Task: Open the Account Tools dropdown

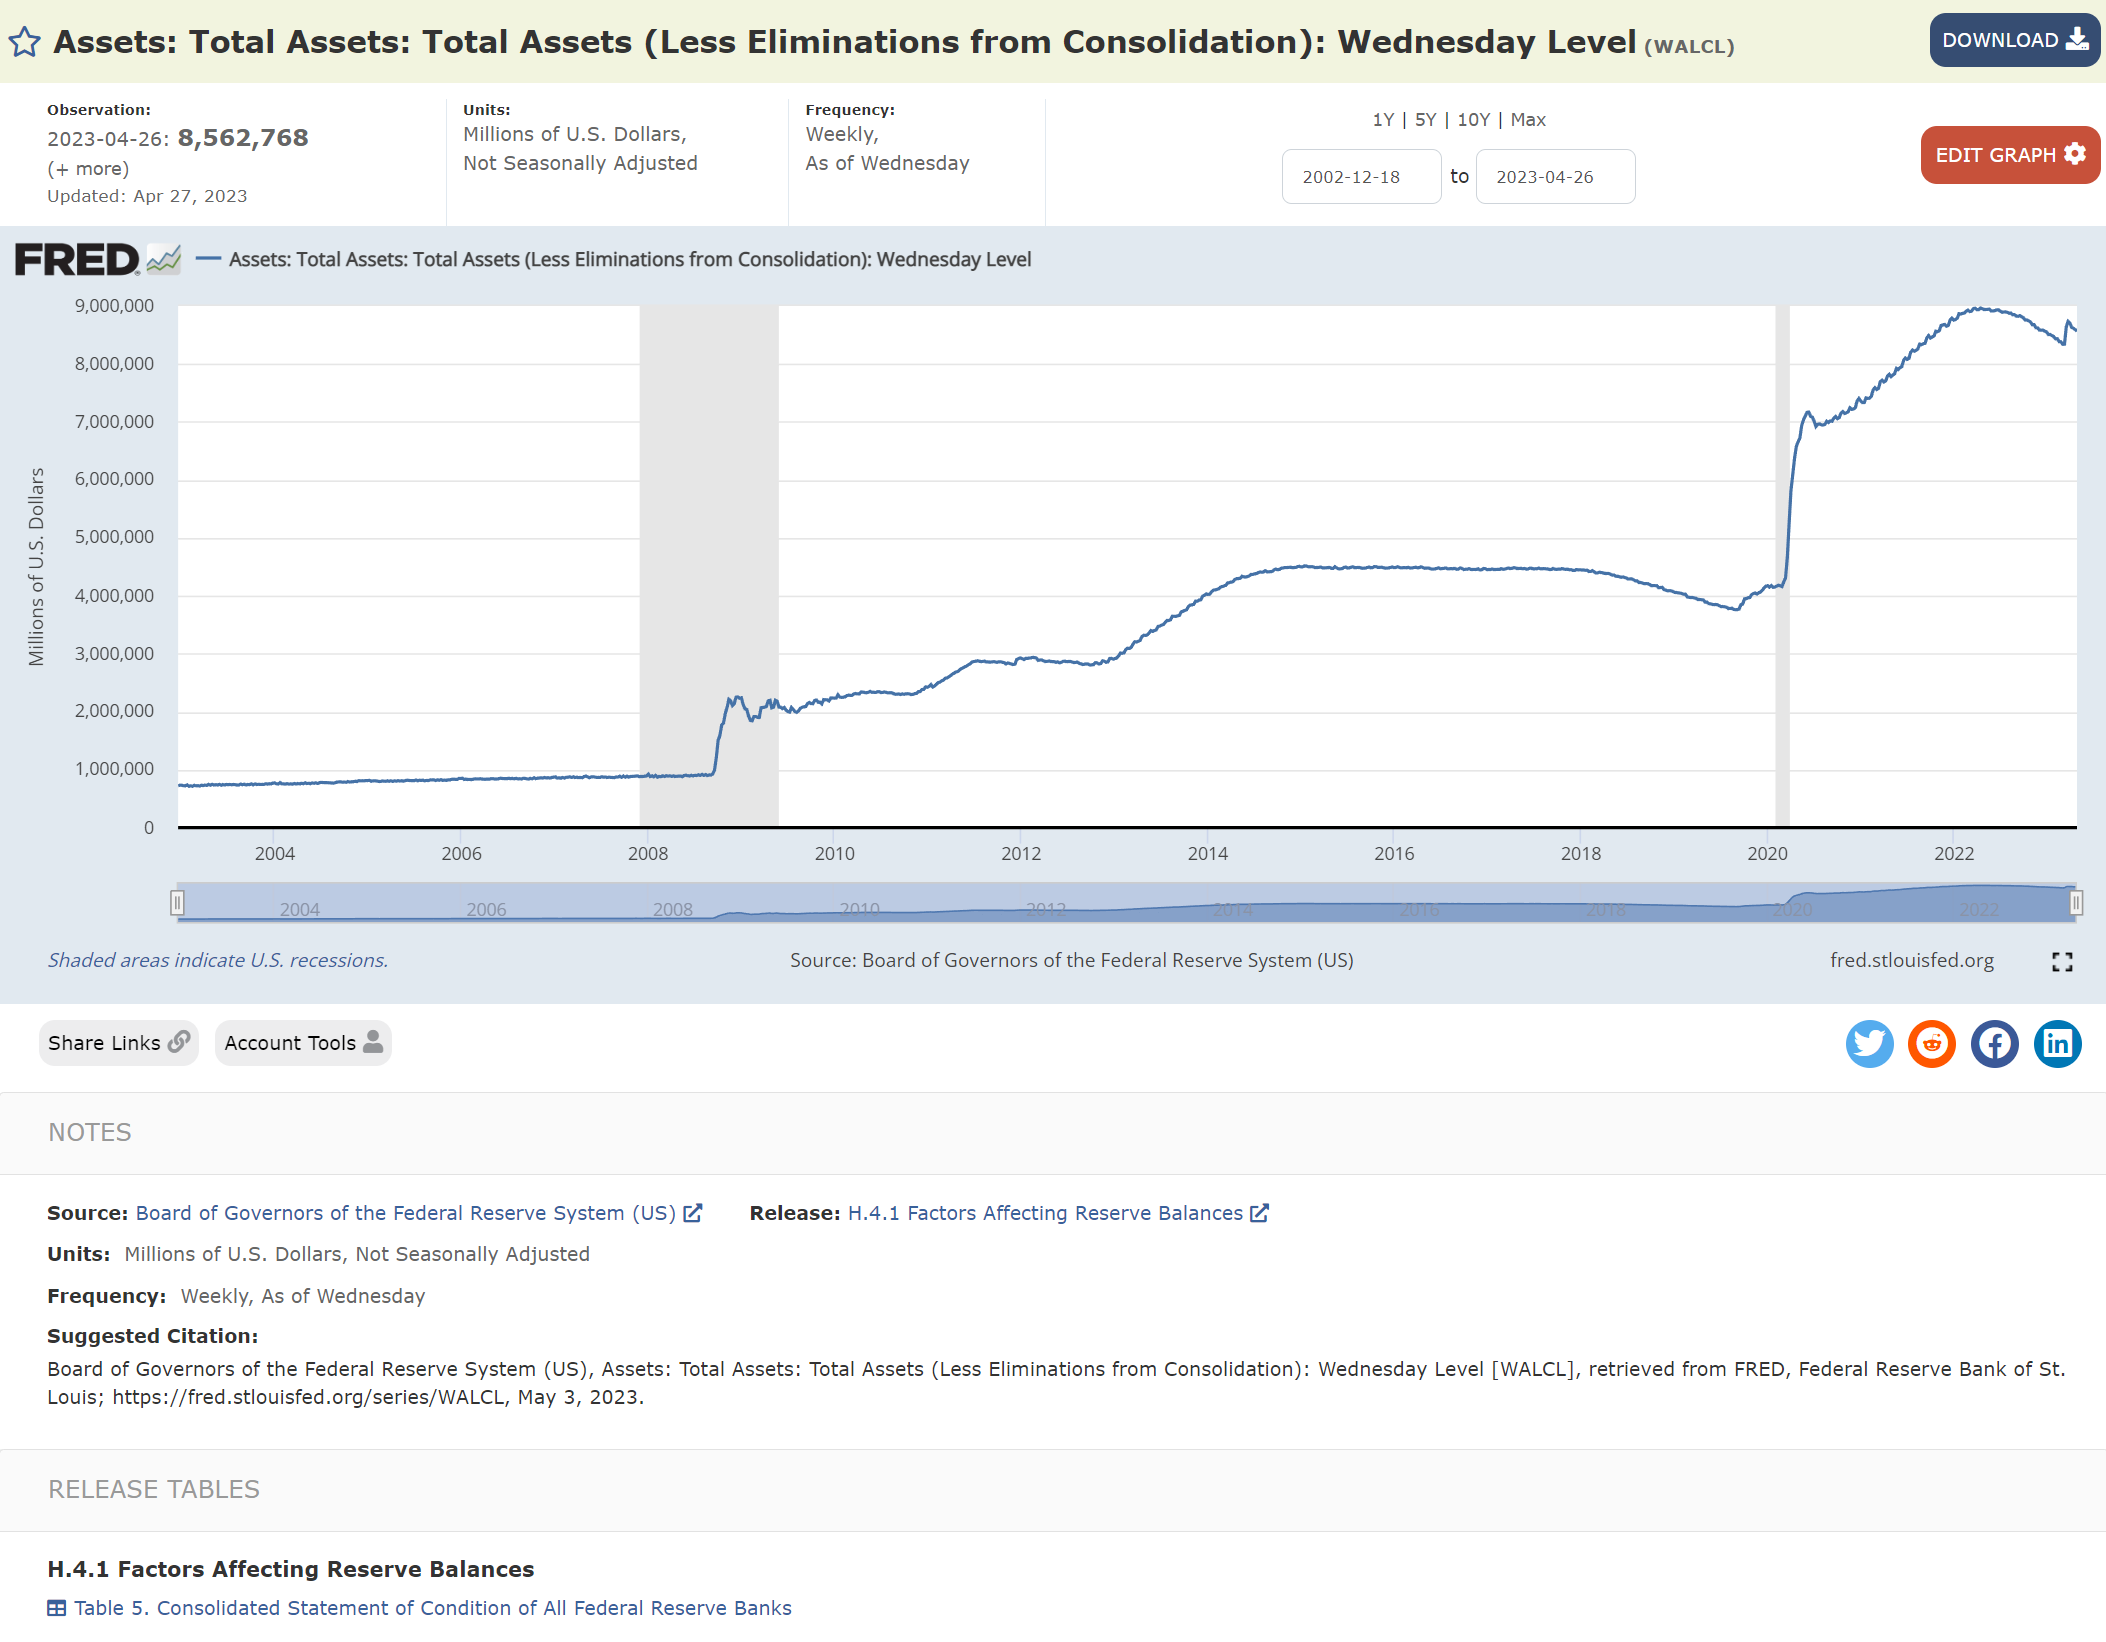Action: click(x=302, y=1043)
